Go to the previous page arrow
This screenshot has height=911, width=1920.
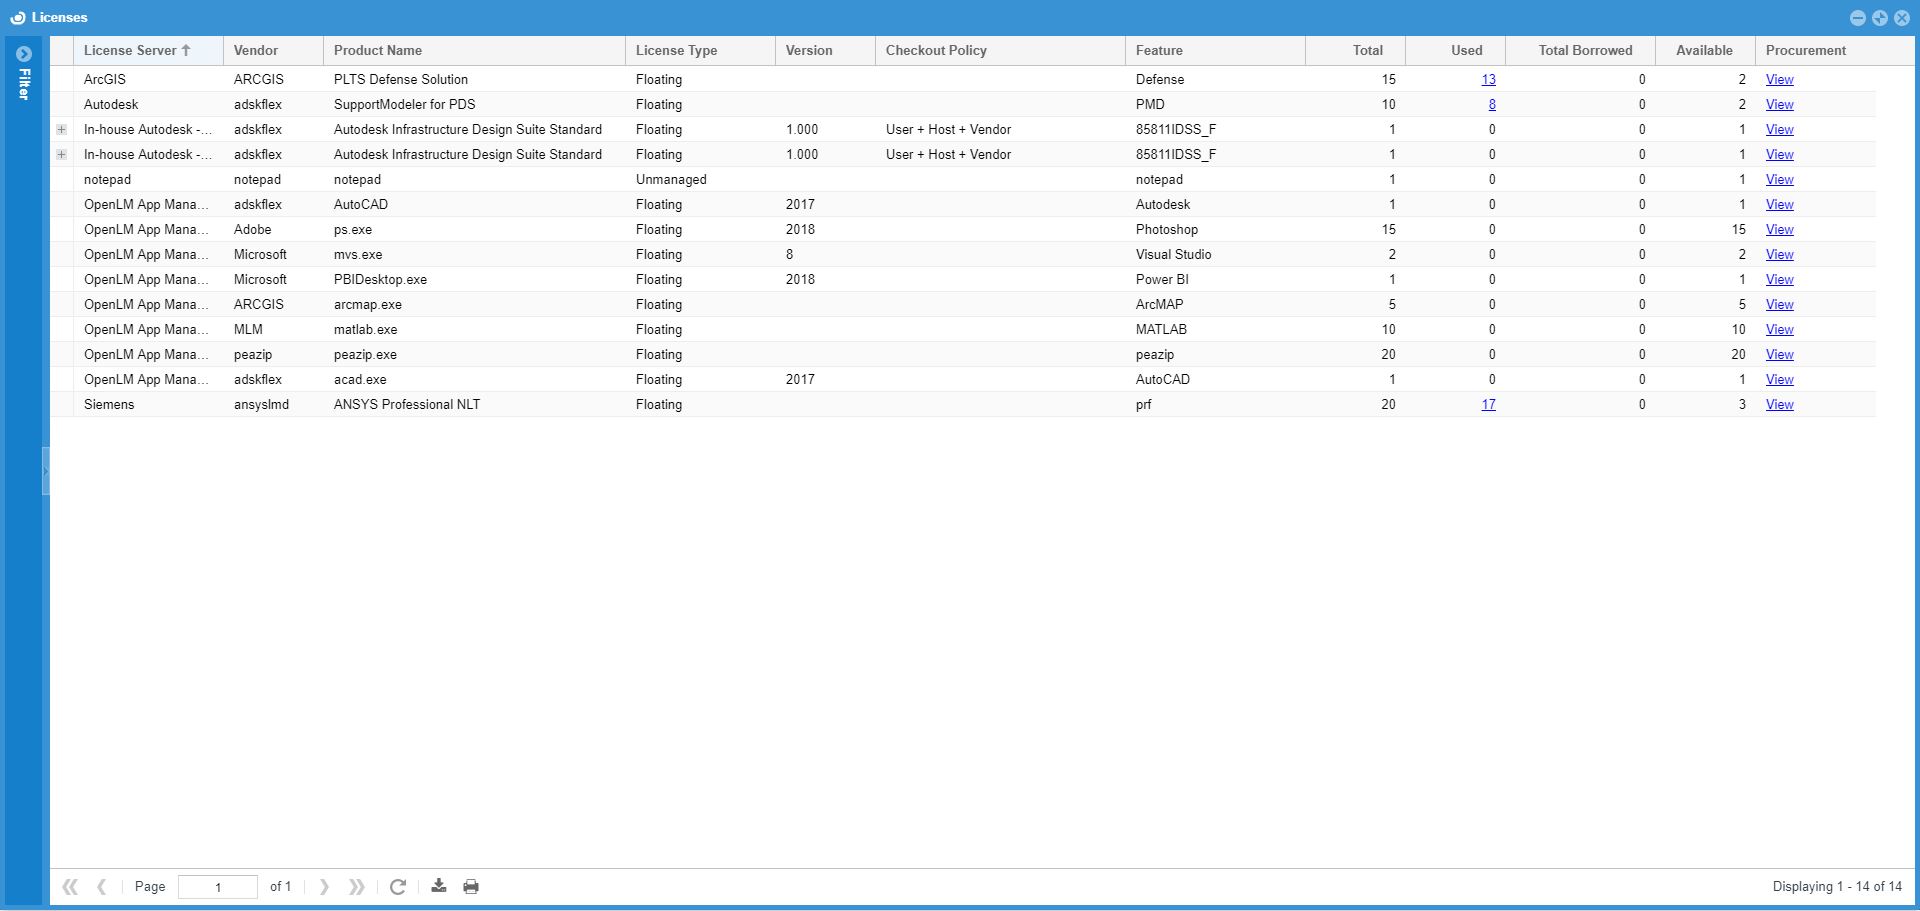[x=102, y=887]
